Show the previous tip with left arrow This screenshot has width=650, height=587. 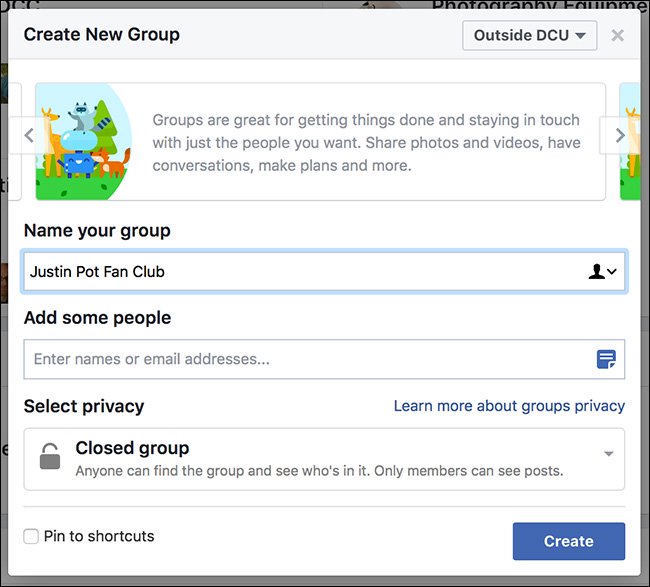29,136
